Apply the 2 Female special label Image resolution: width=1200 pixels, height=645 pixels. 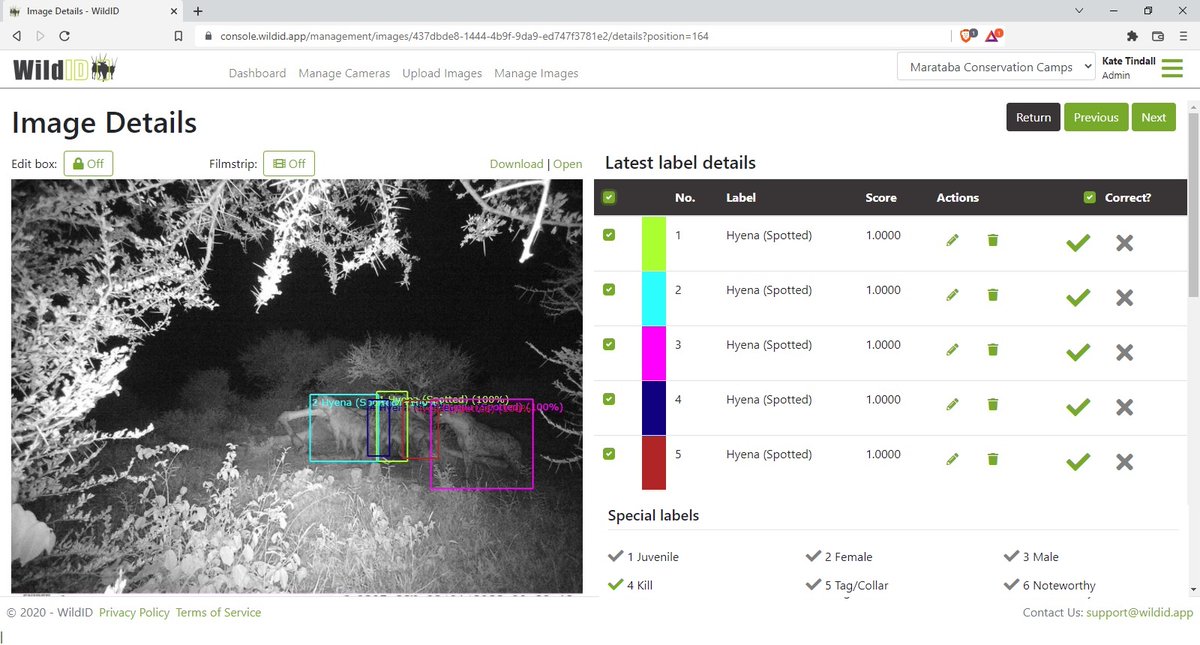pos(840,557)
